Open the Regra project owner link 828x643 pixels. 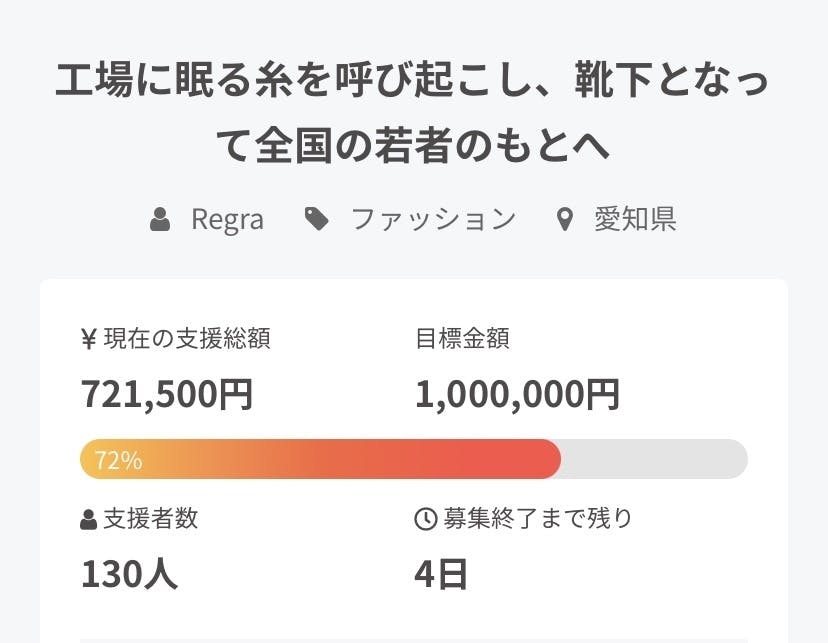point(227,220)
